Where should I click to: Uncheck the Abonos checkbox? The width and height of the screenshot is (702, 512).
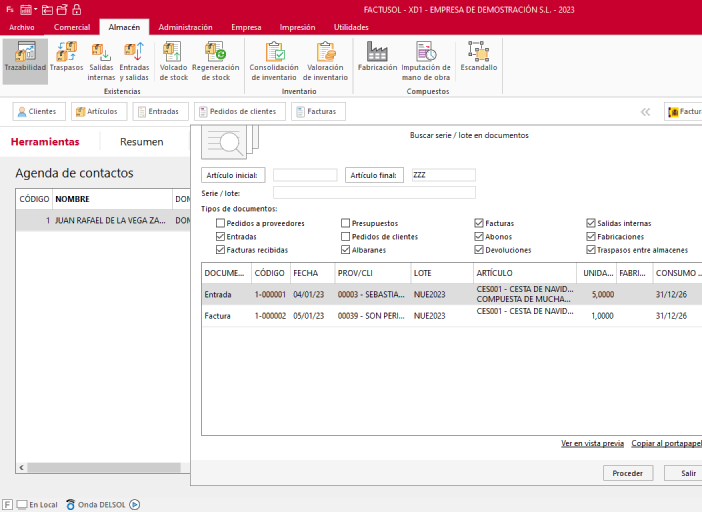click(x=479, y=236)
